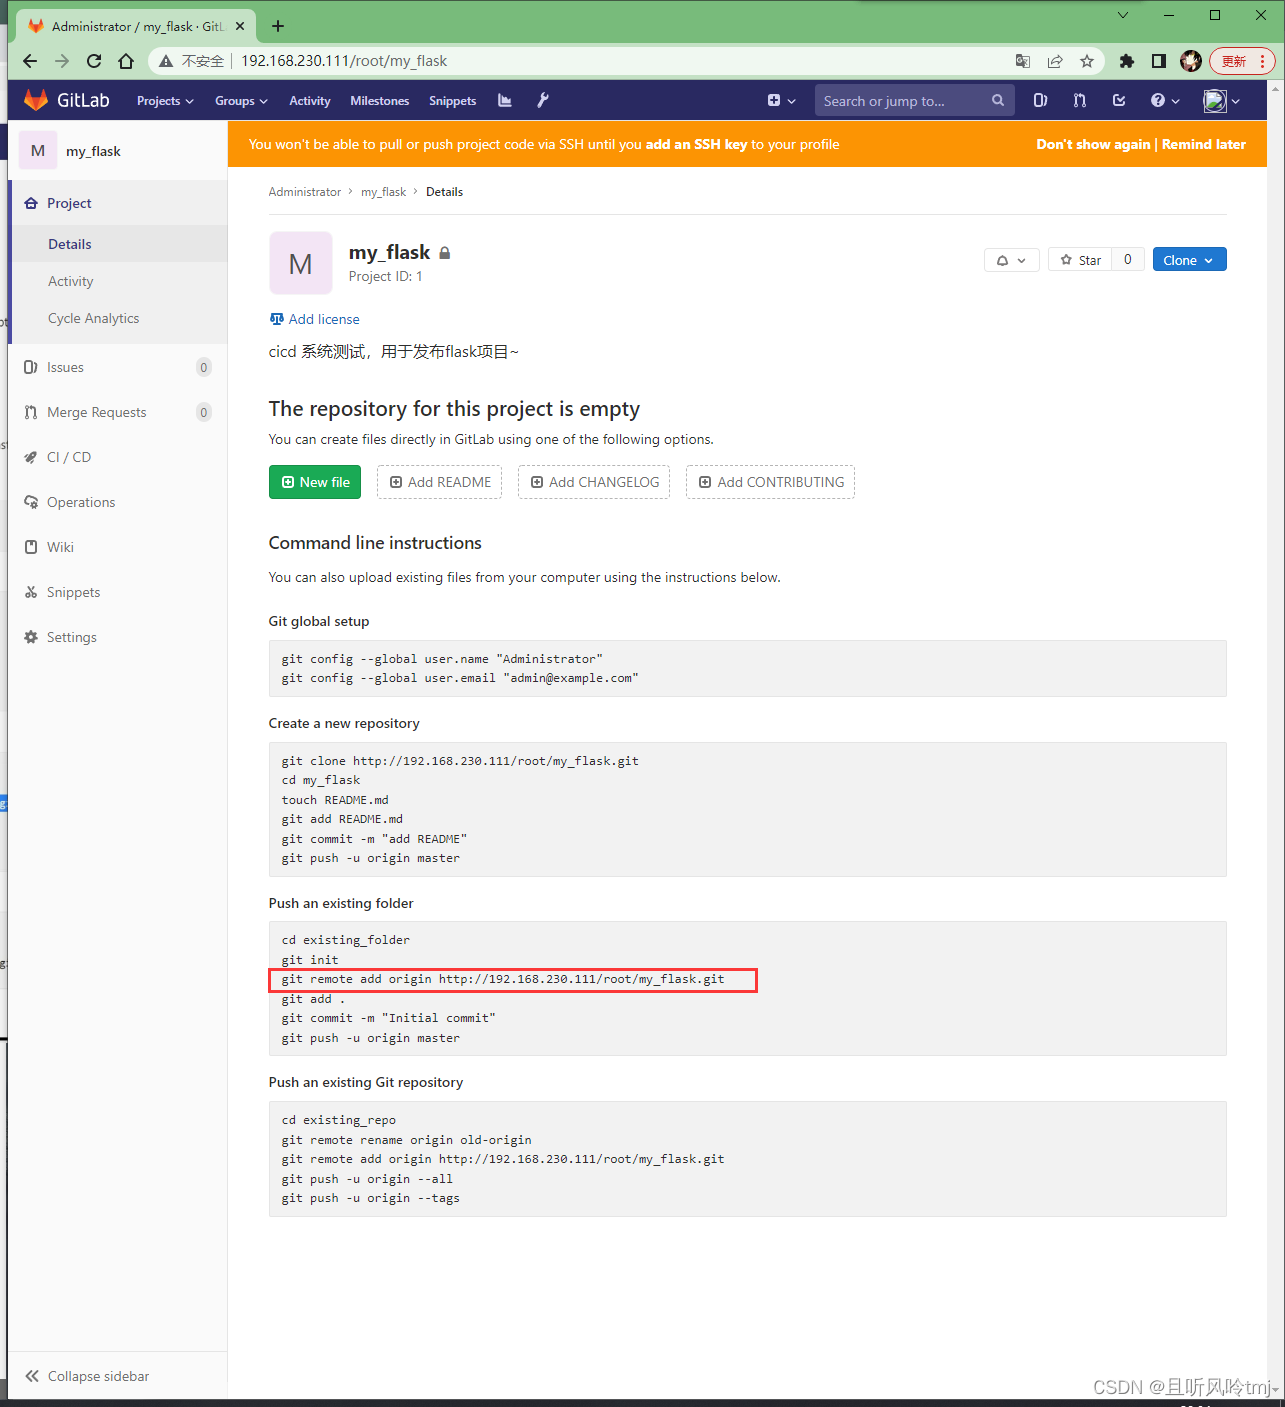Click the Add license link
The height and width of the screenshot is (1407, 1285).
click(315, 319)
